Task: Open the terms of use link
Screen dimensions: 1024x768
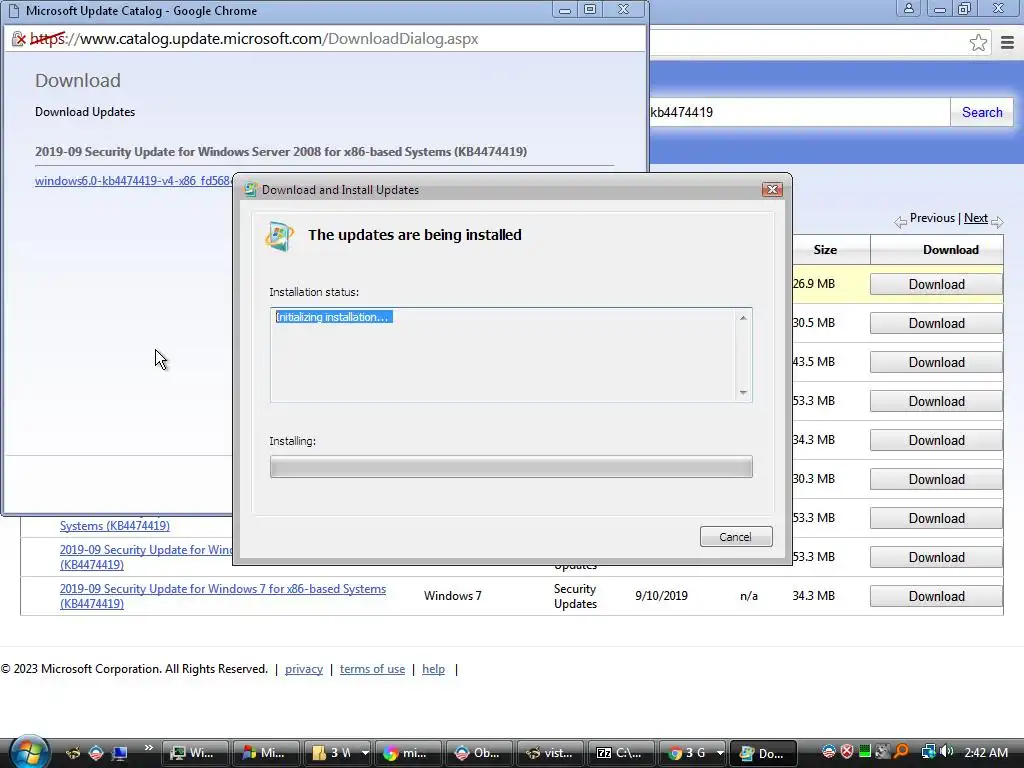Action: tap(372, 669)
